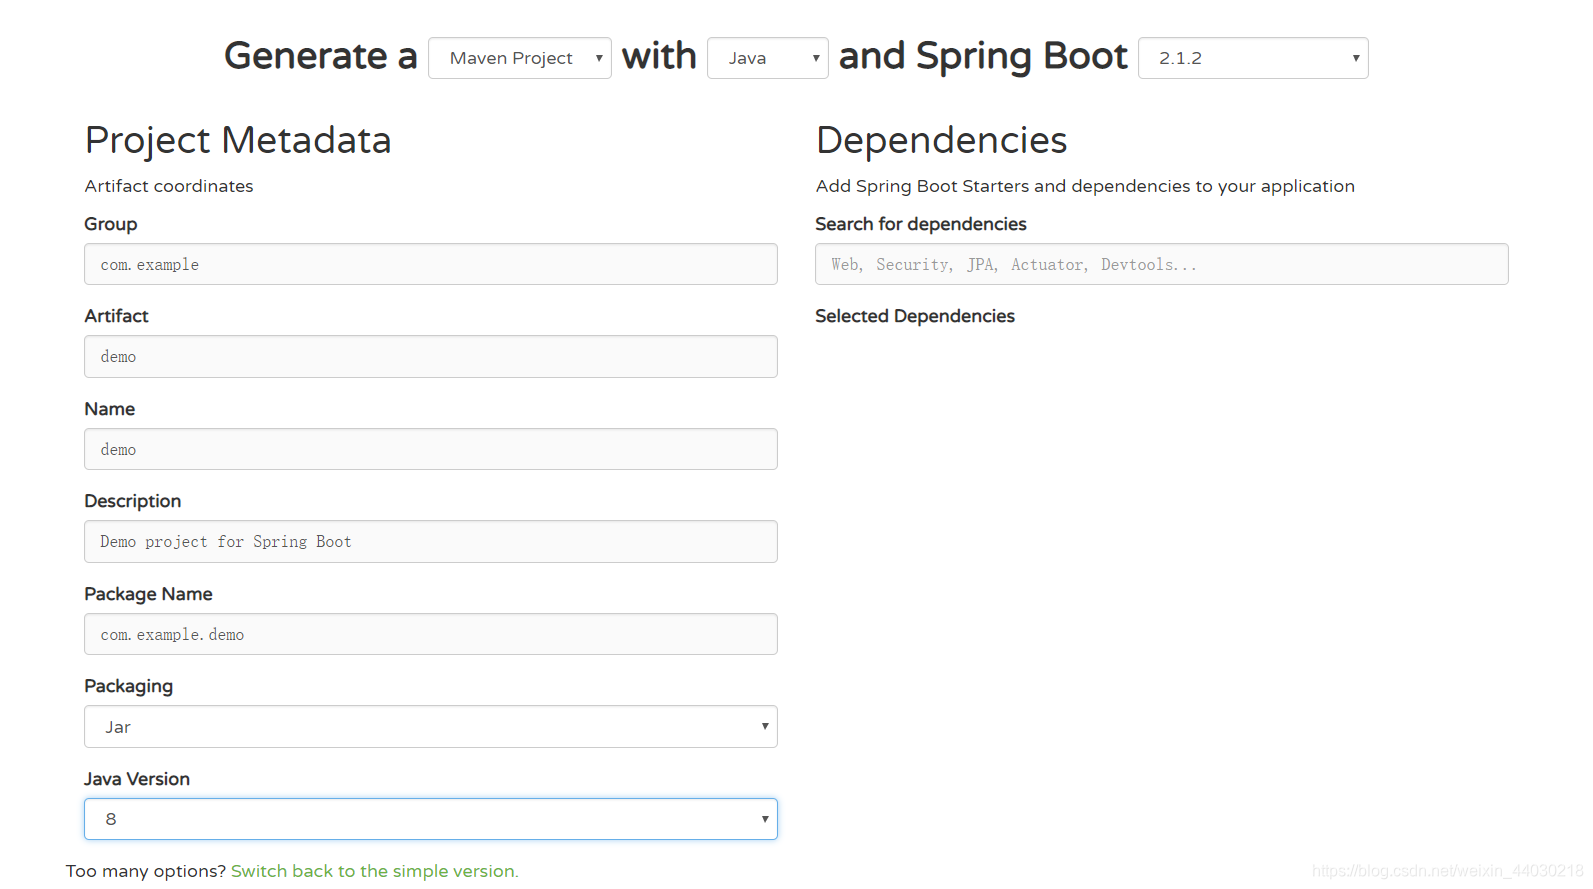Click the Name input field
The height and width of the screenshot is (889, 1593).
[x=431, y=449]
